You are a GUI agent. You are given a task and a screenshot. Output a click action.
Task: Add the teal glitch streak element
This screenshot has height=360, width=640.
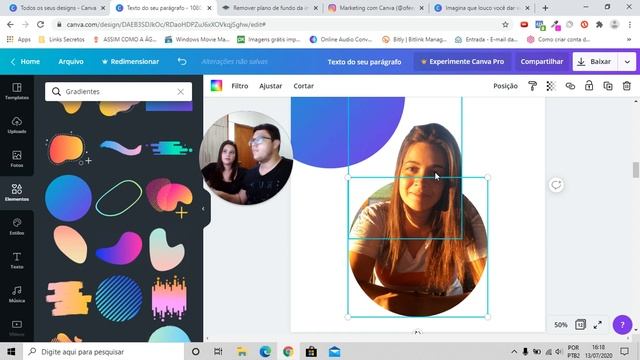pos(169,149)
